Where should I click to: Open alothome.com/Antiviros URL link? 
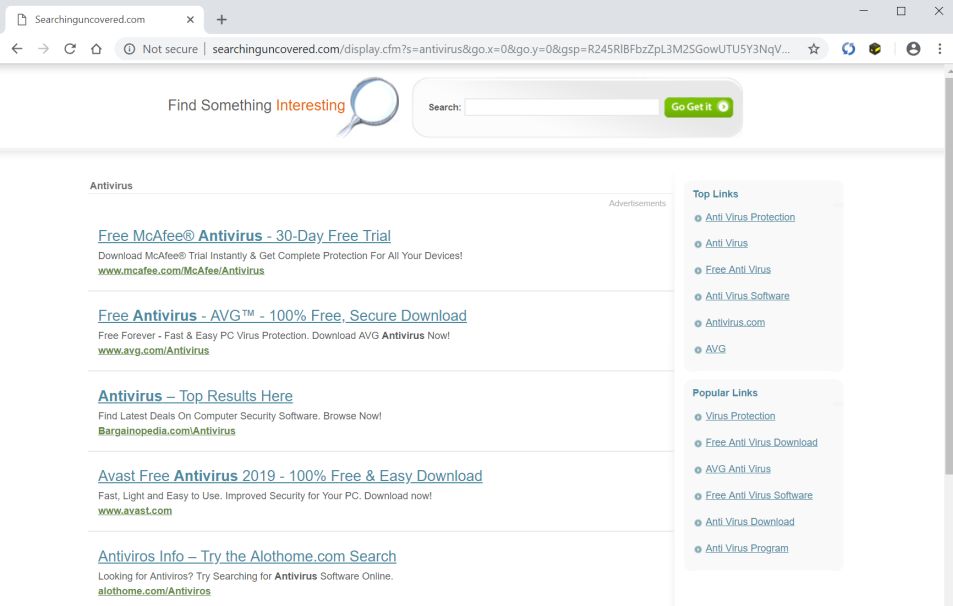click(x=154, y=591)
